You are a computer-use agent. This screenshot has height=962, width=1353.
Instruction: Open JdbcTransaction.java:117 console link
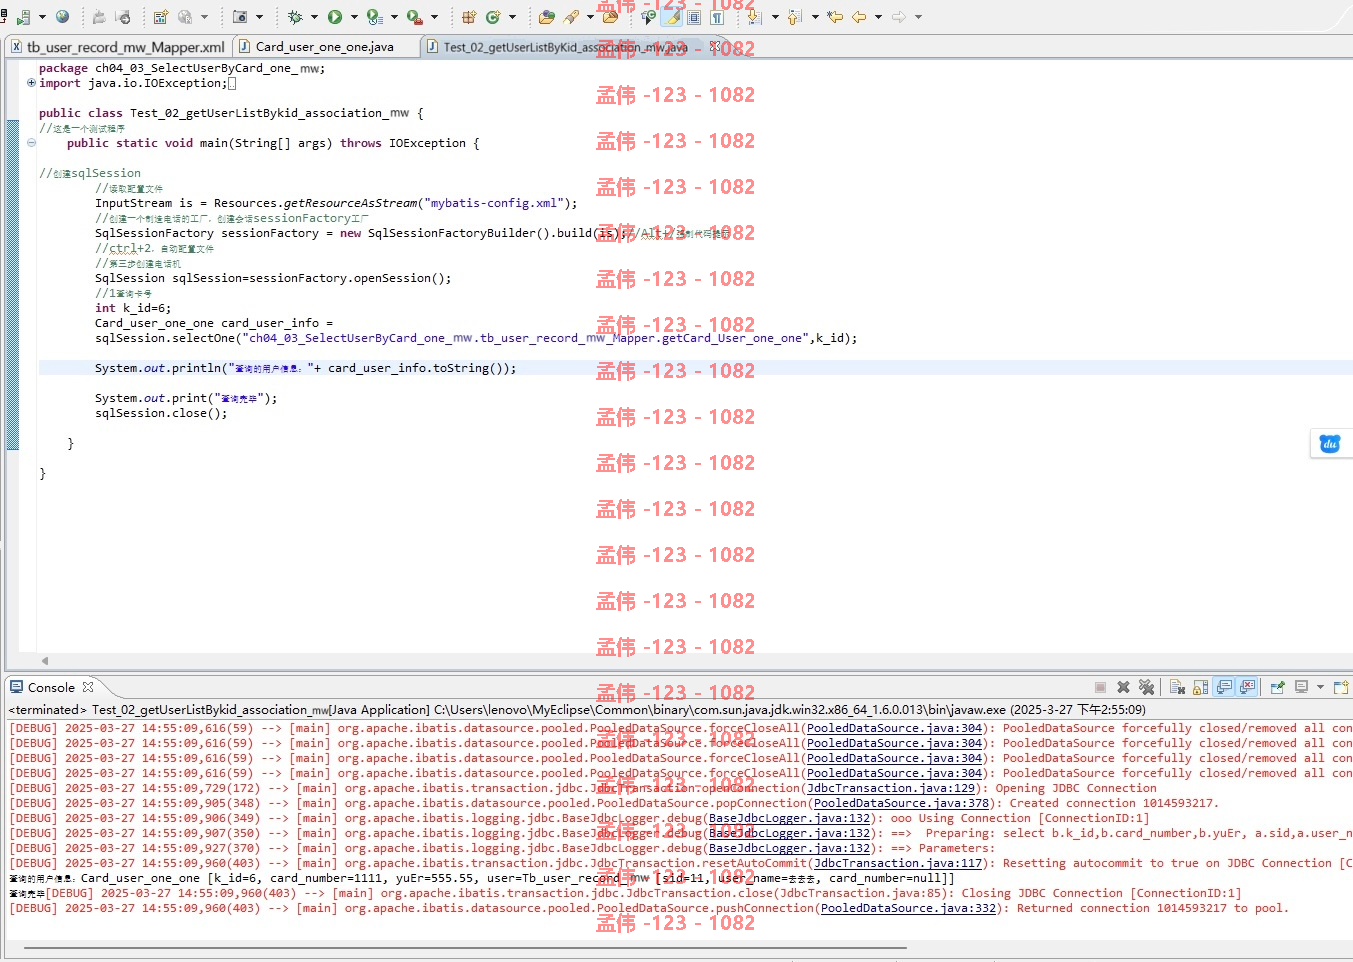click(898, 863)
